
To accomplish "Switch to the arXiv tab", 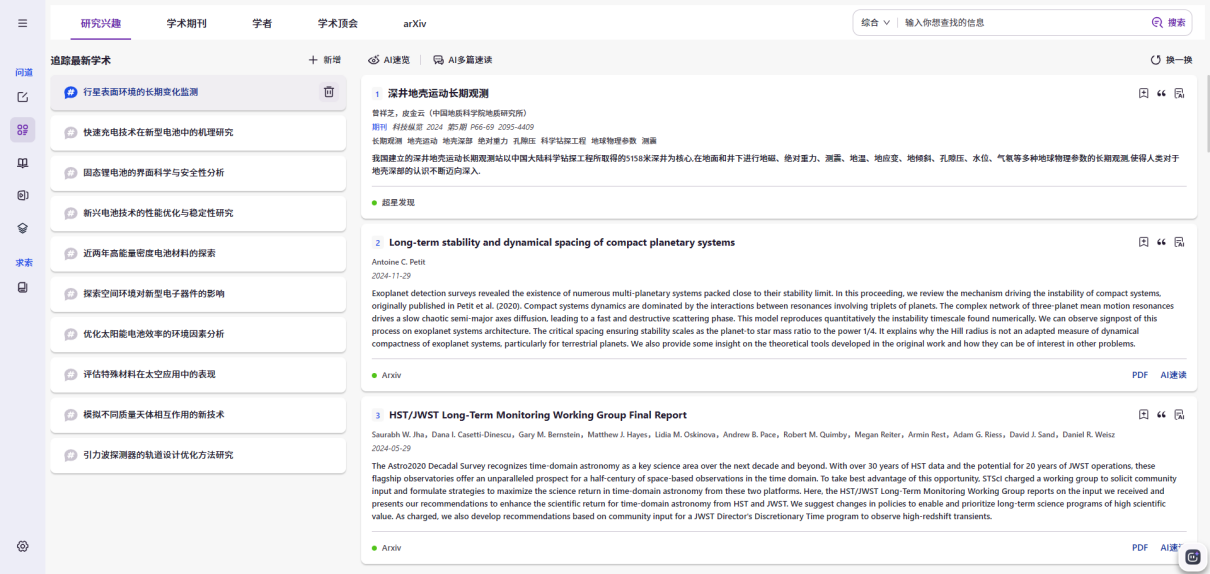I will point(415,22).
